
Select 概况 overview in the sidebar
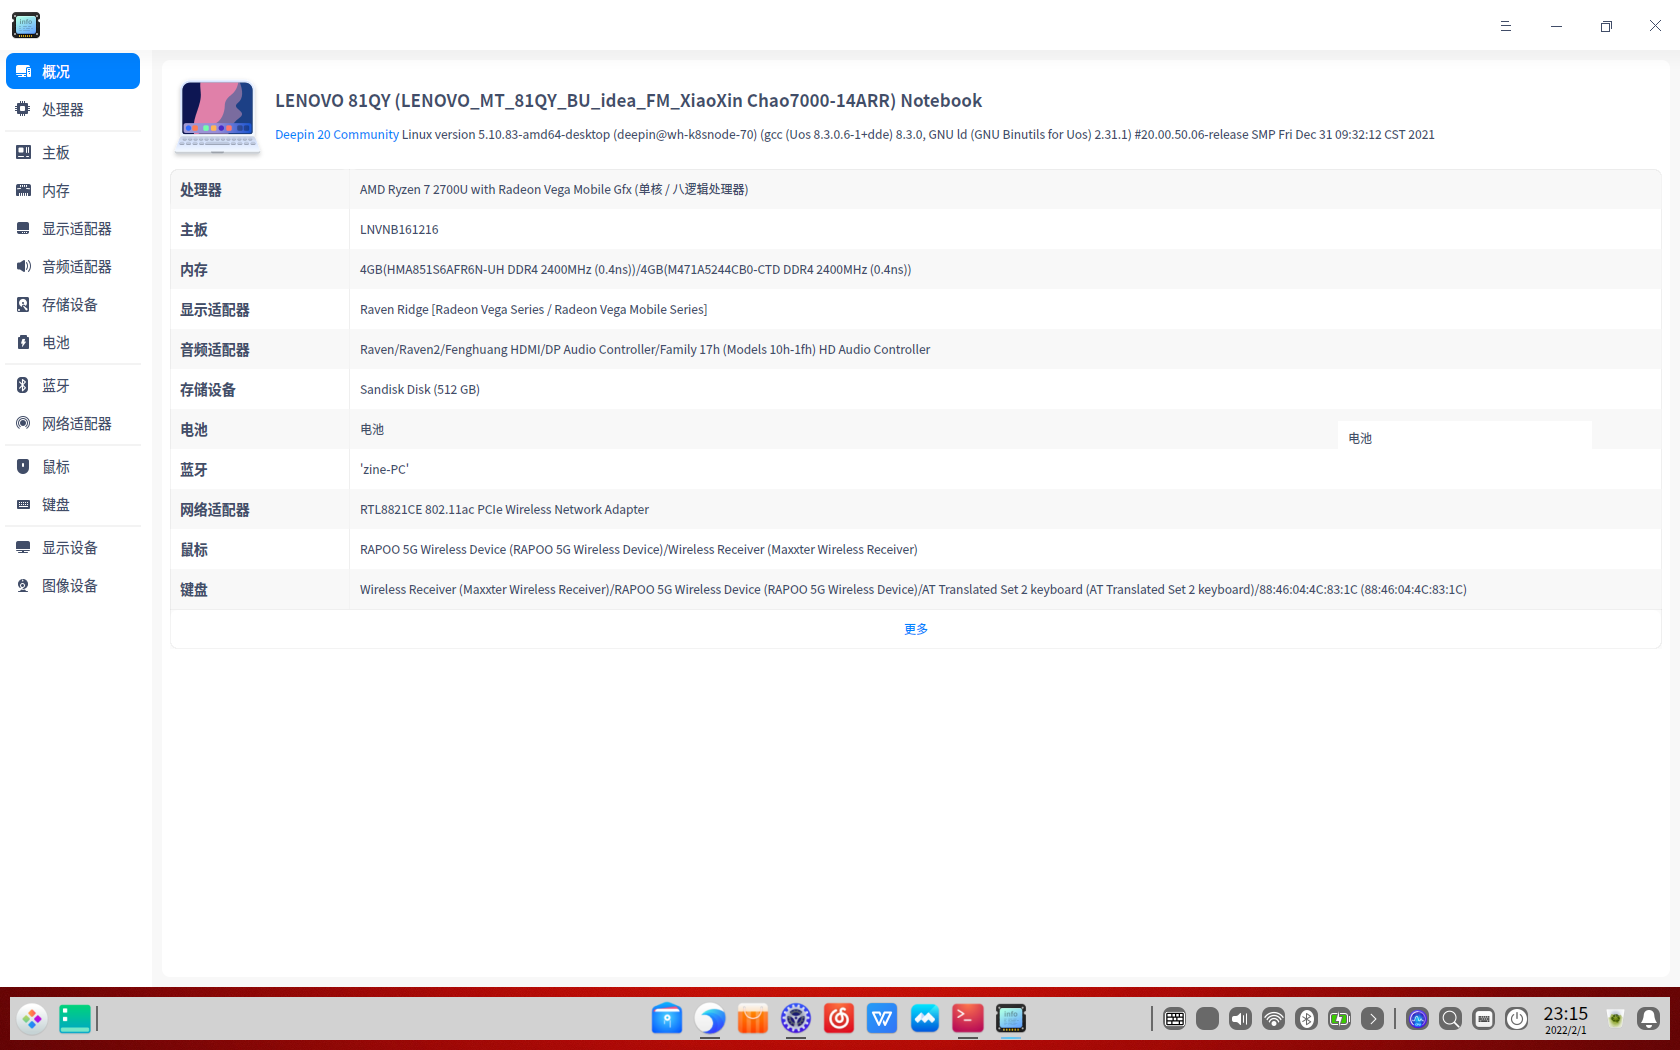click(x=73, y=71)
